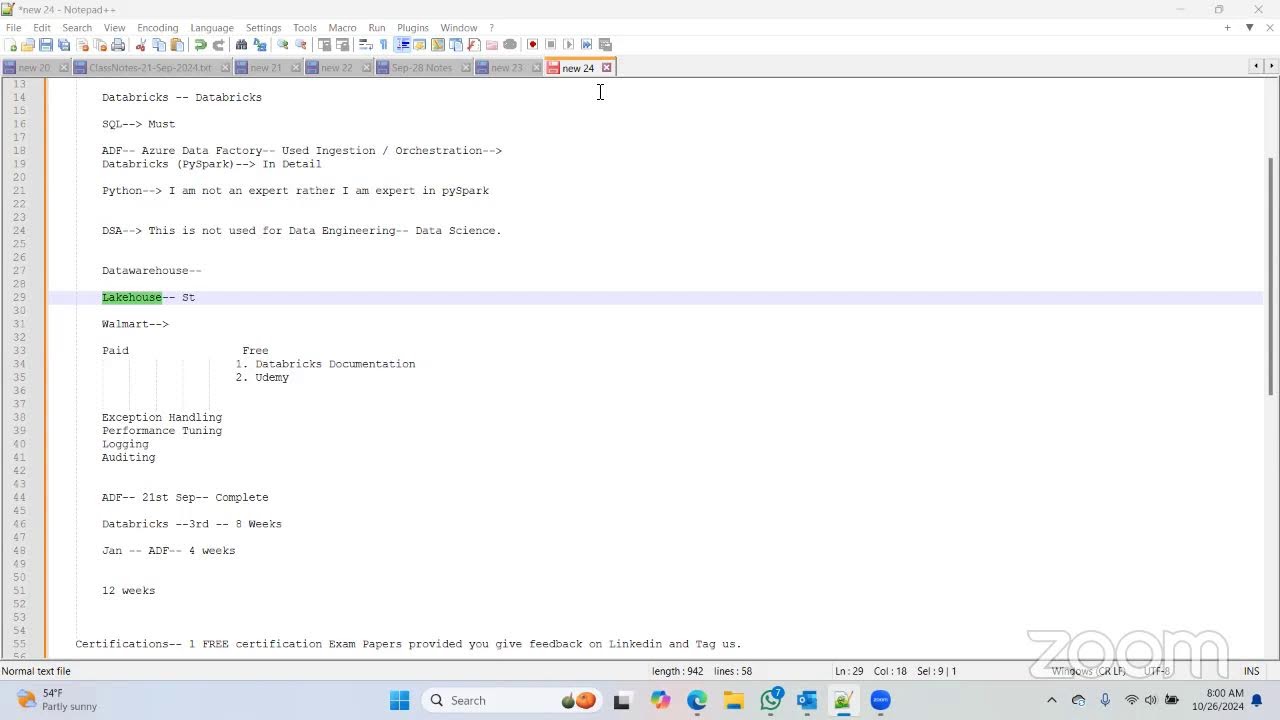Viewport: 1280px width, 720px height.
Task: Toggle synchronize vertical scrolling icon
Action: pyautogui.click(x=324, y=44)
